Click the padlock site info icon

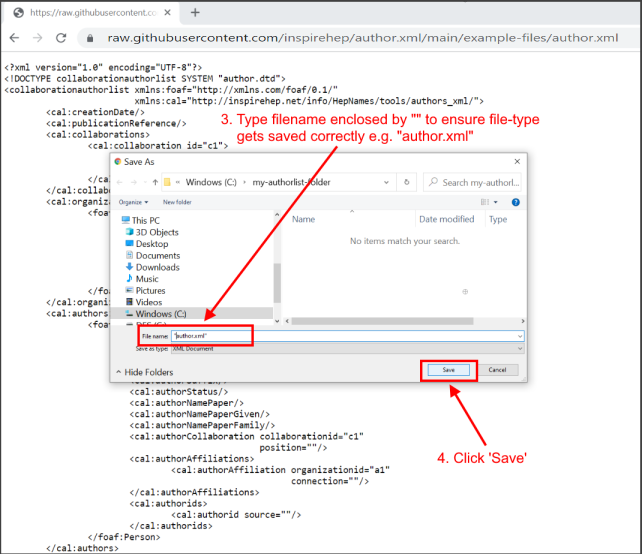pos(90,38)
